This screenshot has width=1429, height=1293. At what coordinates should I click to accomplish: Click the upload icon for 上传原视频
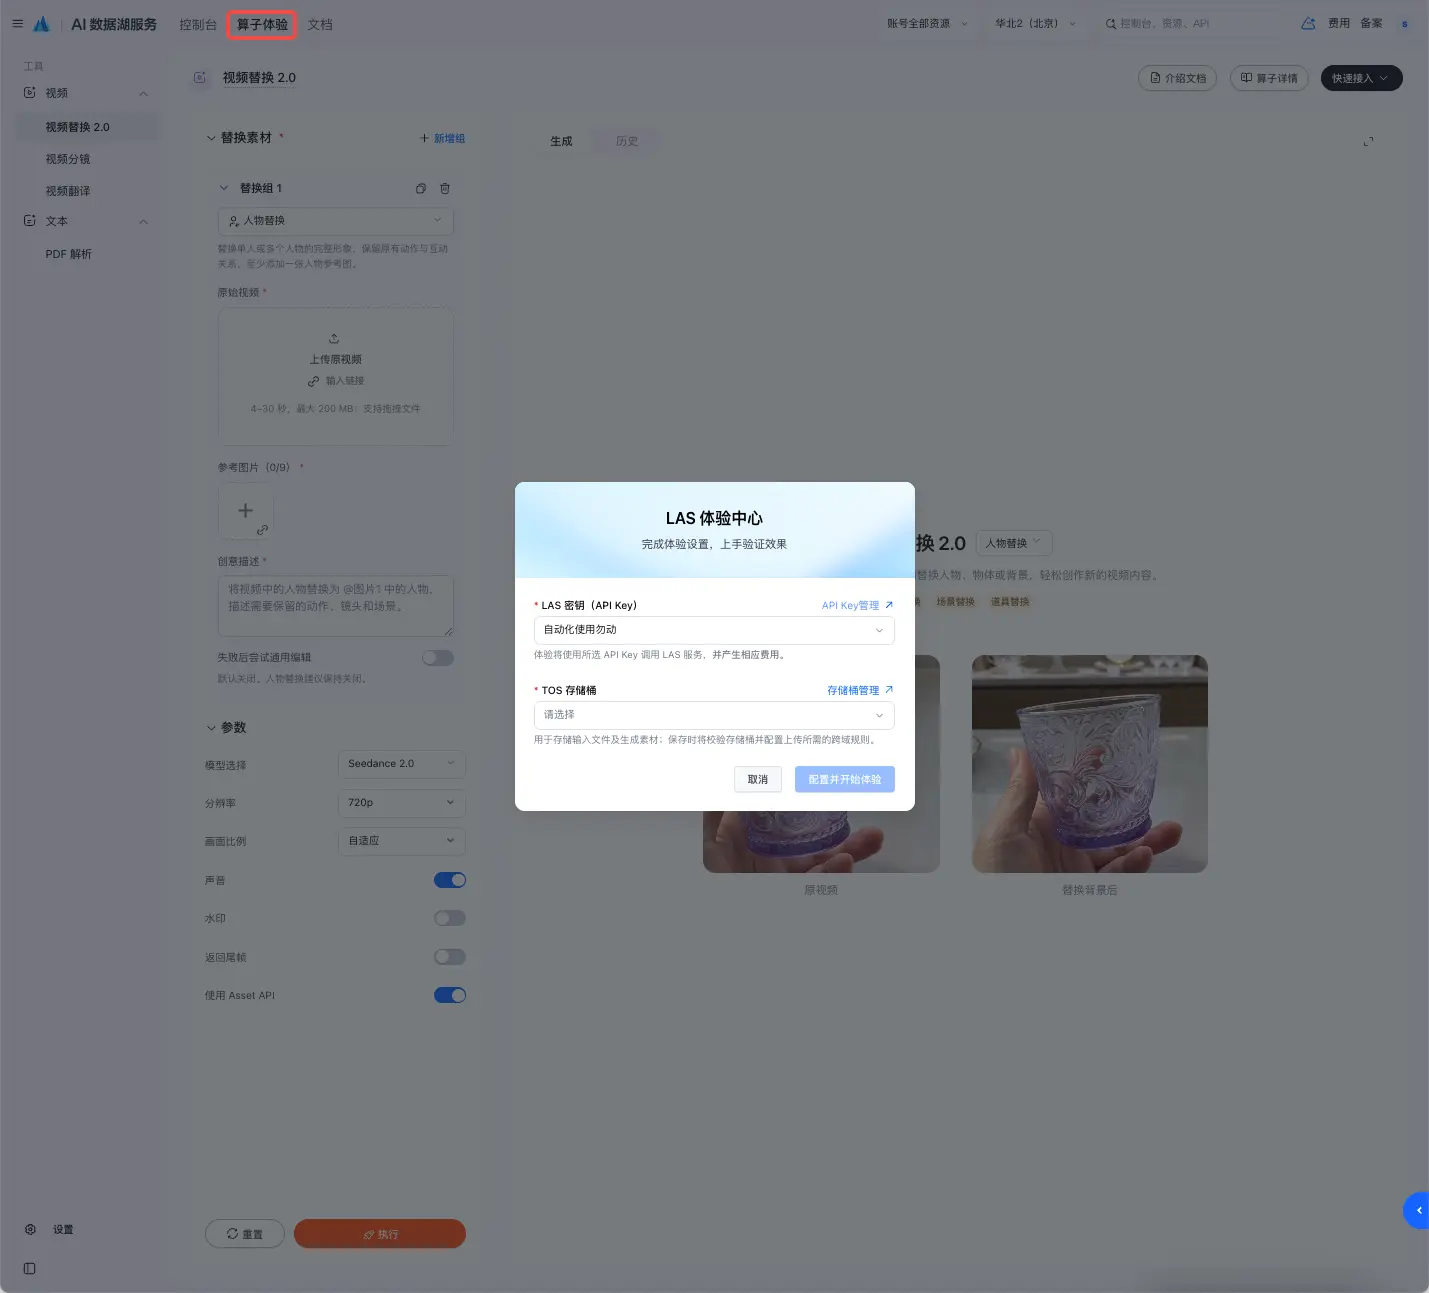pos(334,338)
